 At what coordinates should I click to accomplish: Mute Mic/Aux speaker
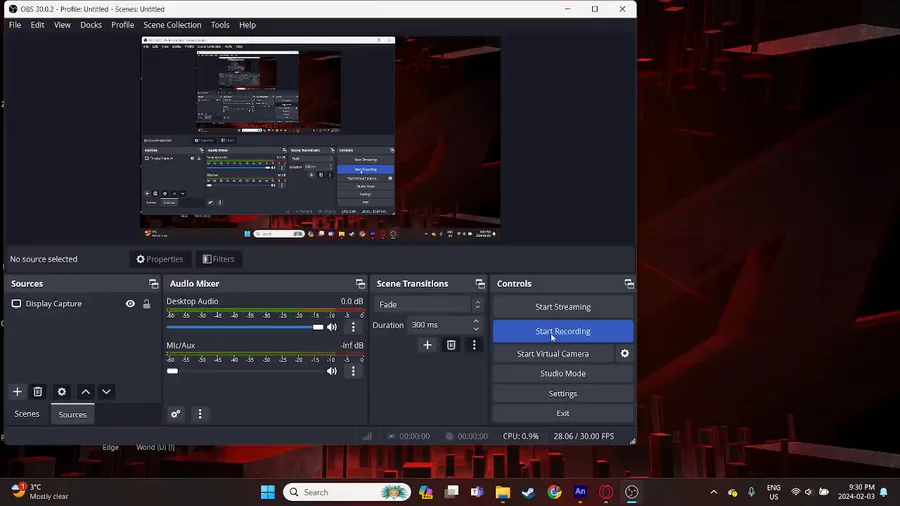coord(332,371)
